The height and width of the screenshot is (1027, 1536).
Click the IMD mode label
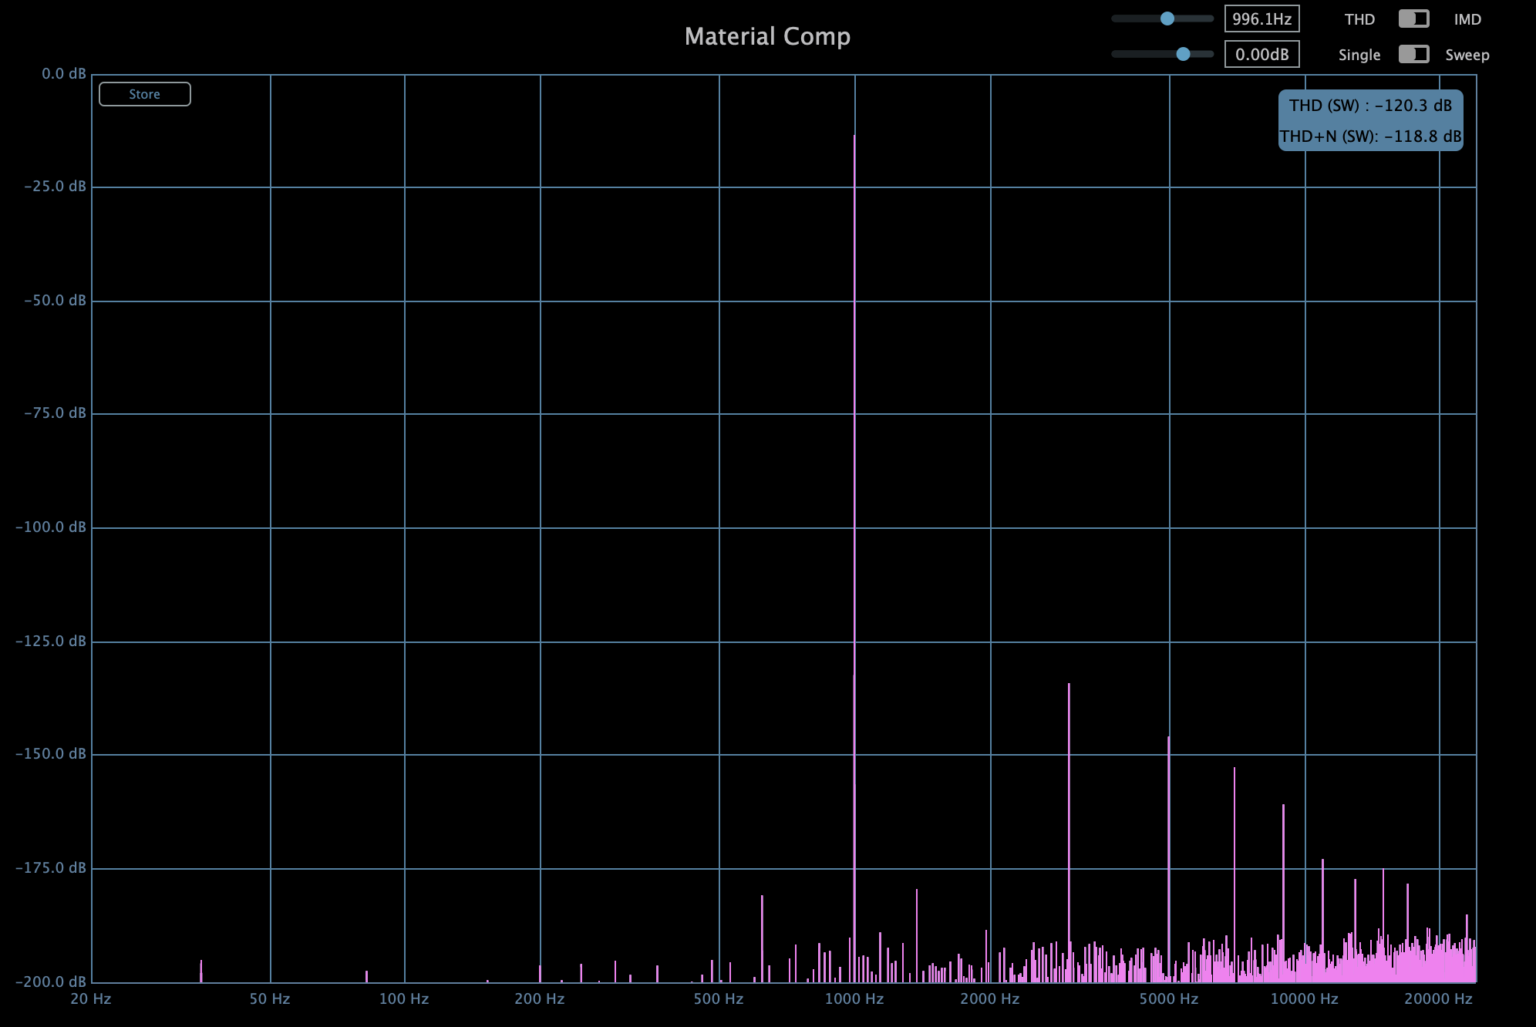1467,19
